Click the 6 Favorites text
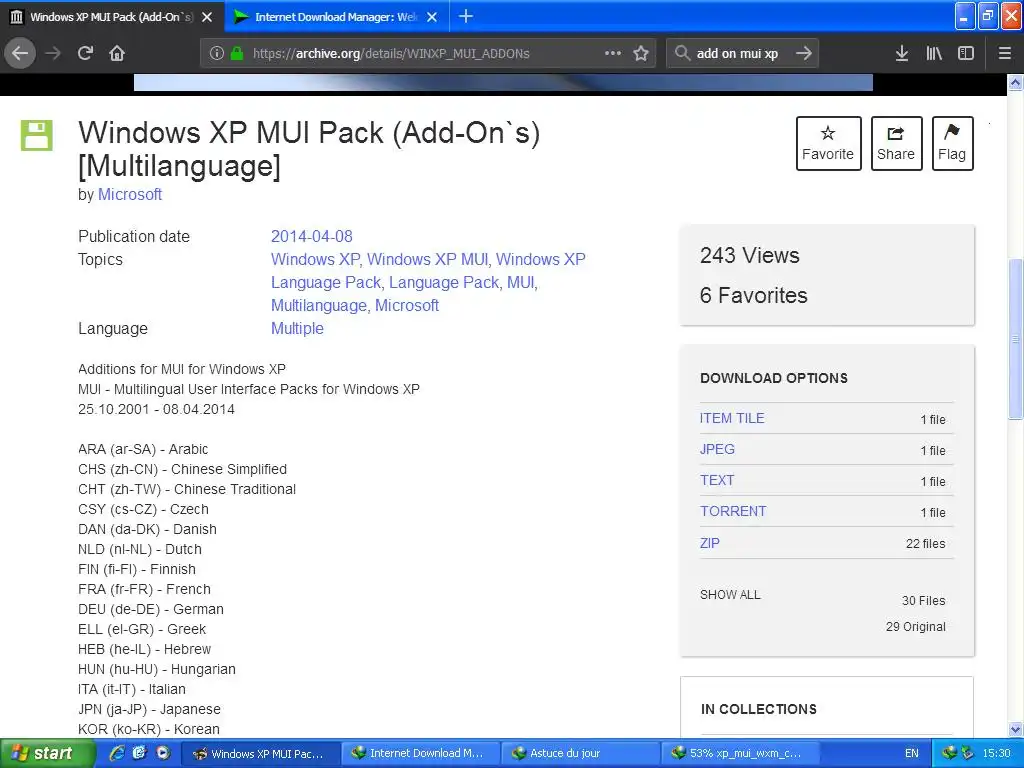Image resolution: width=1024 pixels, height=768 pixels. [754, 295]
